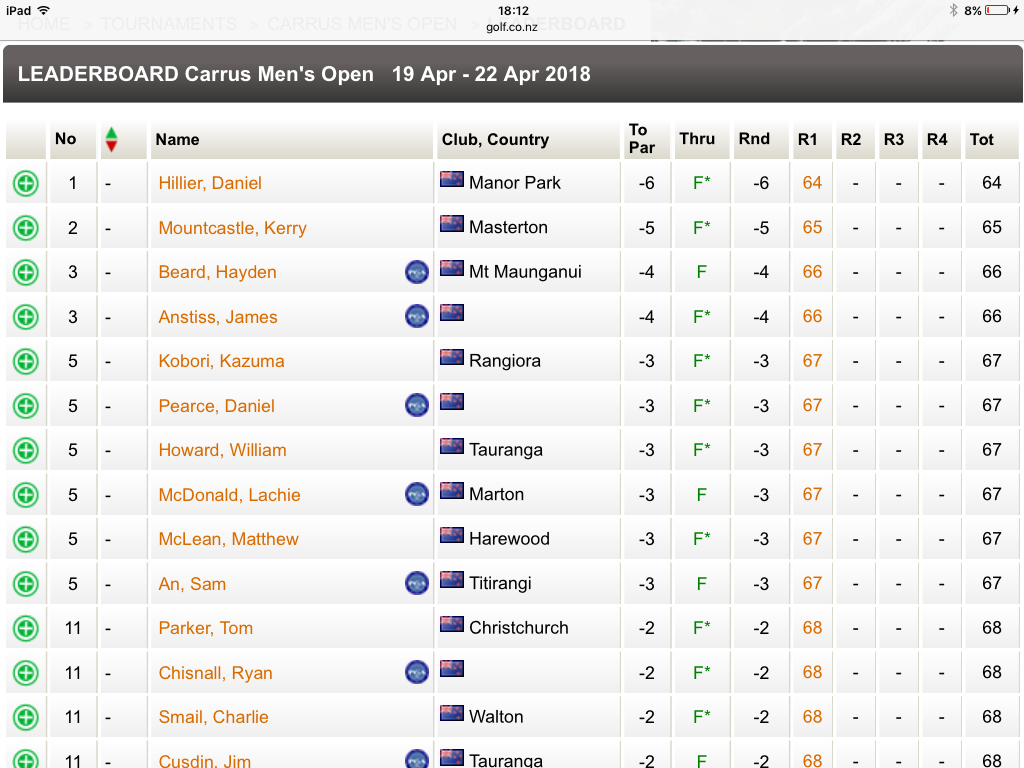Viewport: 1024px width, 768px height.
Task: Click the position change arrows column icon
Action: point(112,139)
